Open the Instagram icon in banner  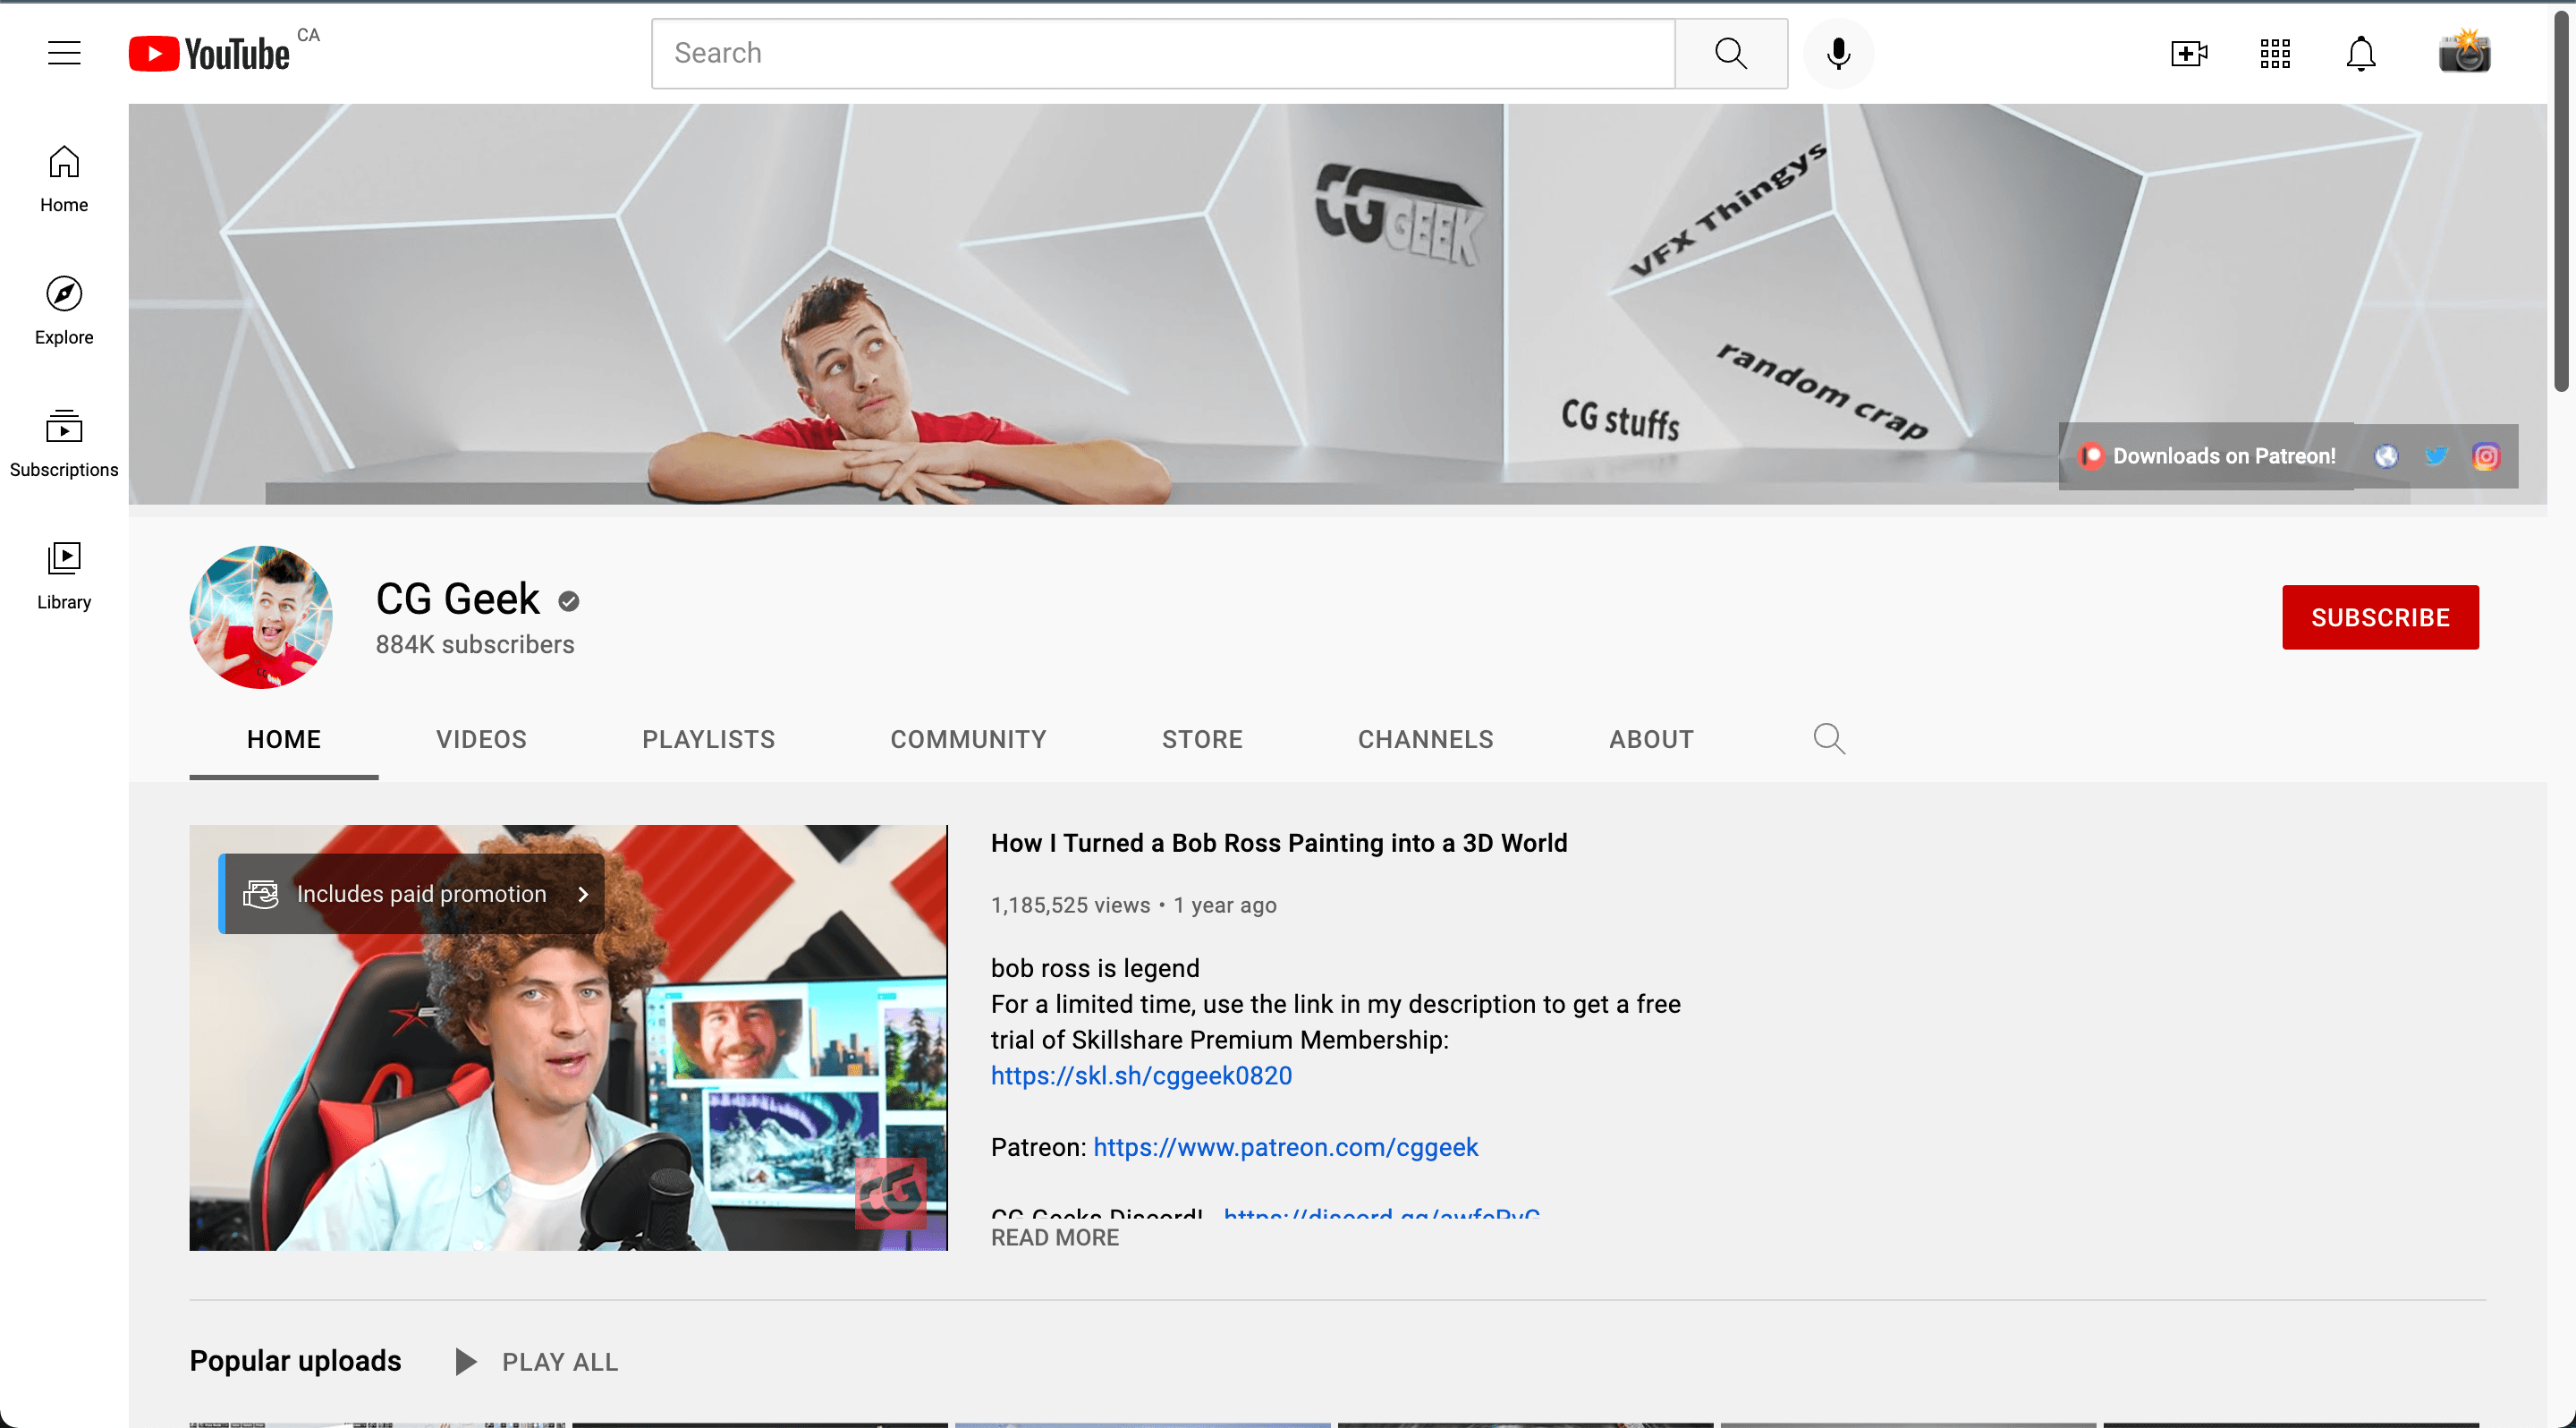coord(2486,456)
